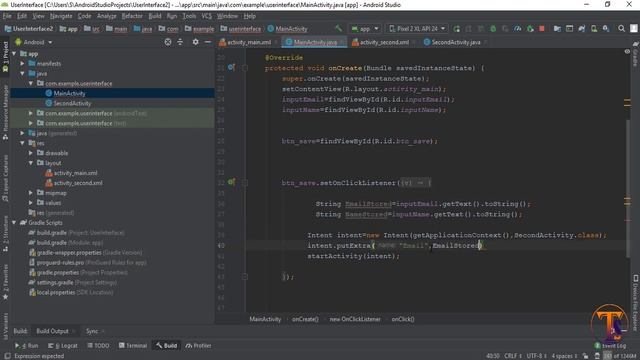
Task: Click the tool windows toggle icon in status bar corner
Action: (7, 356)
